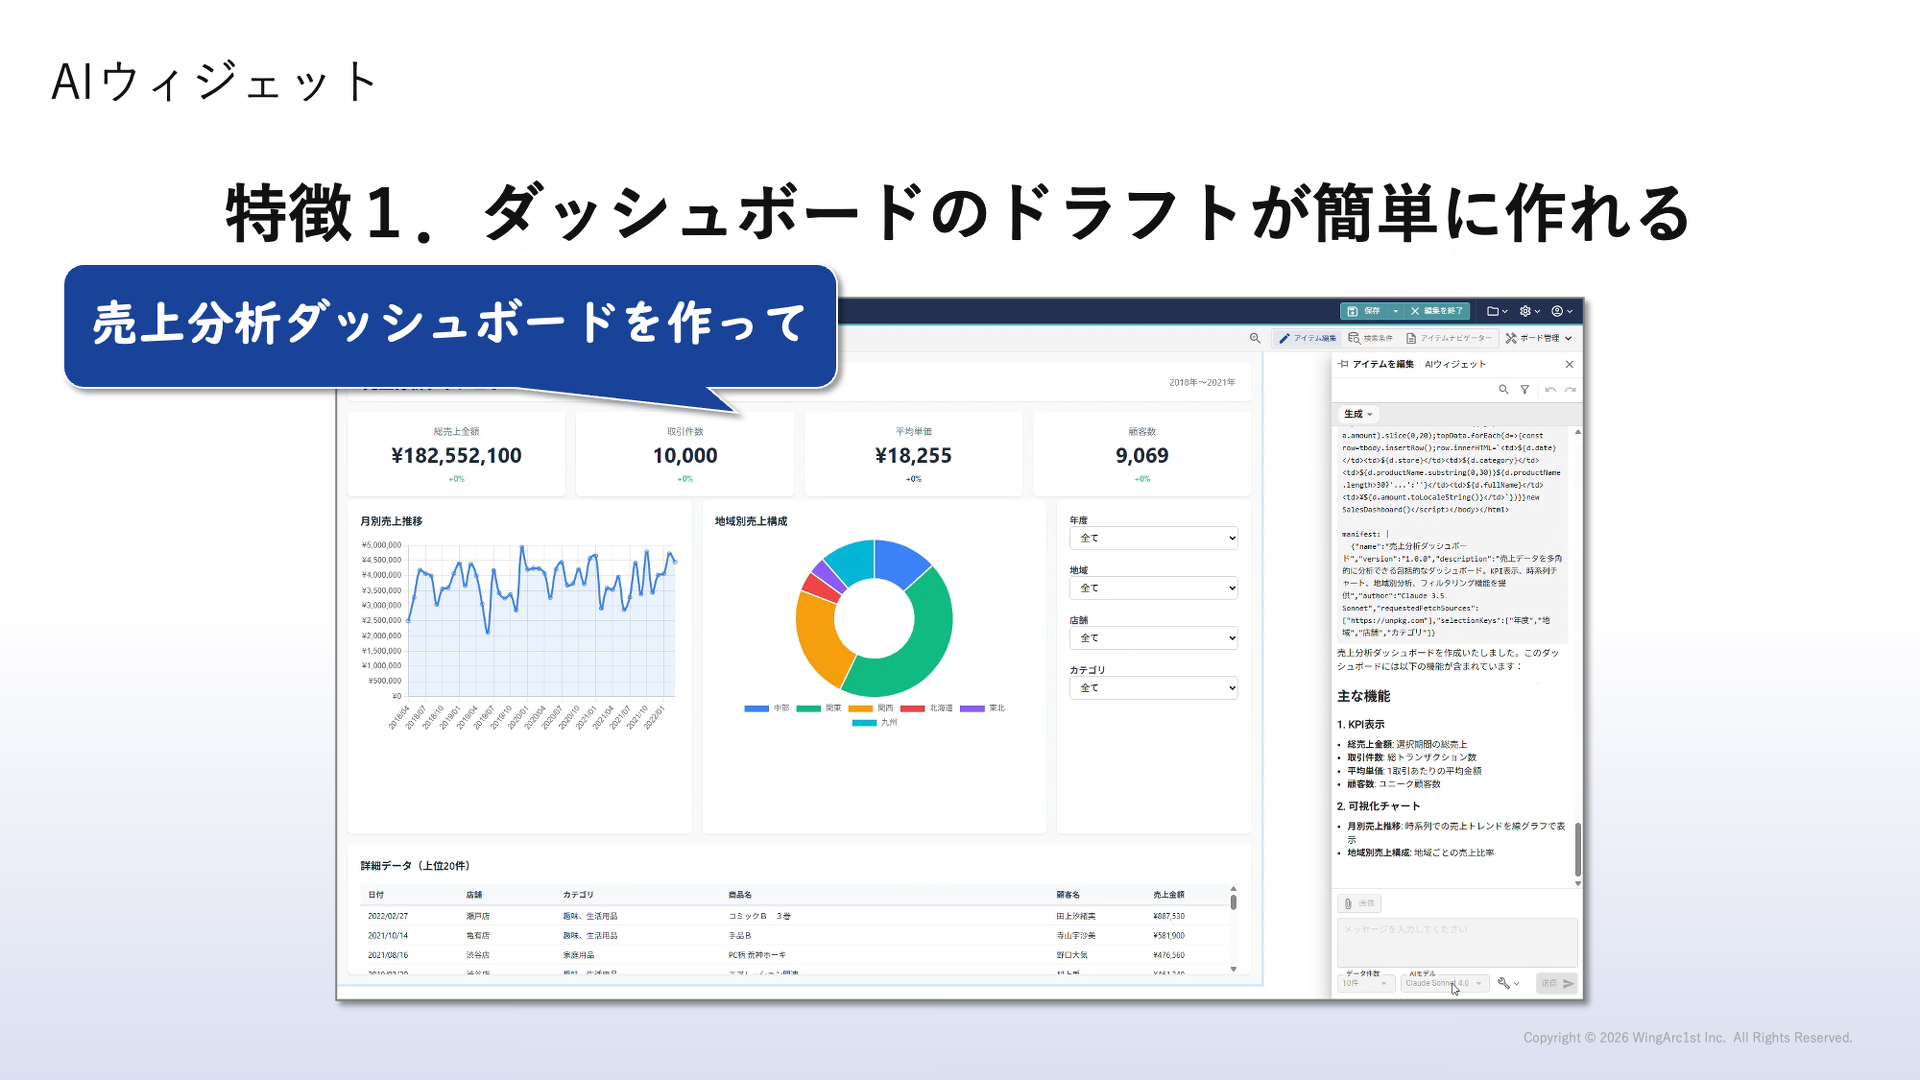Open the wrench tools menu
1920x1080 pixels.
tap(1508, 983)
